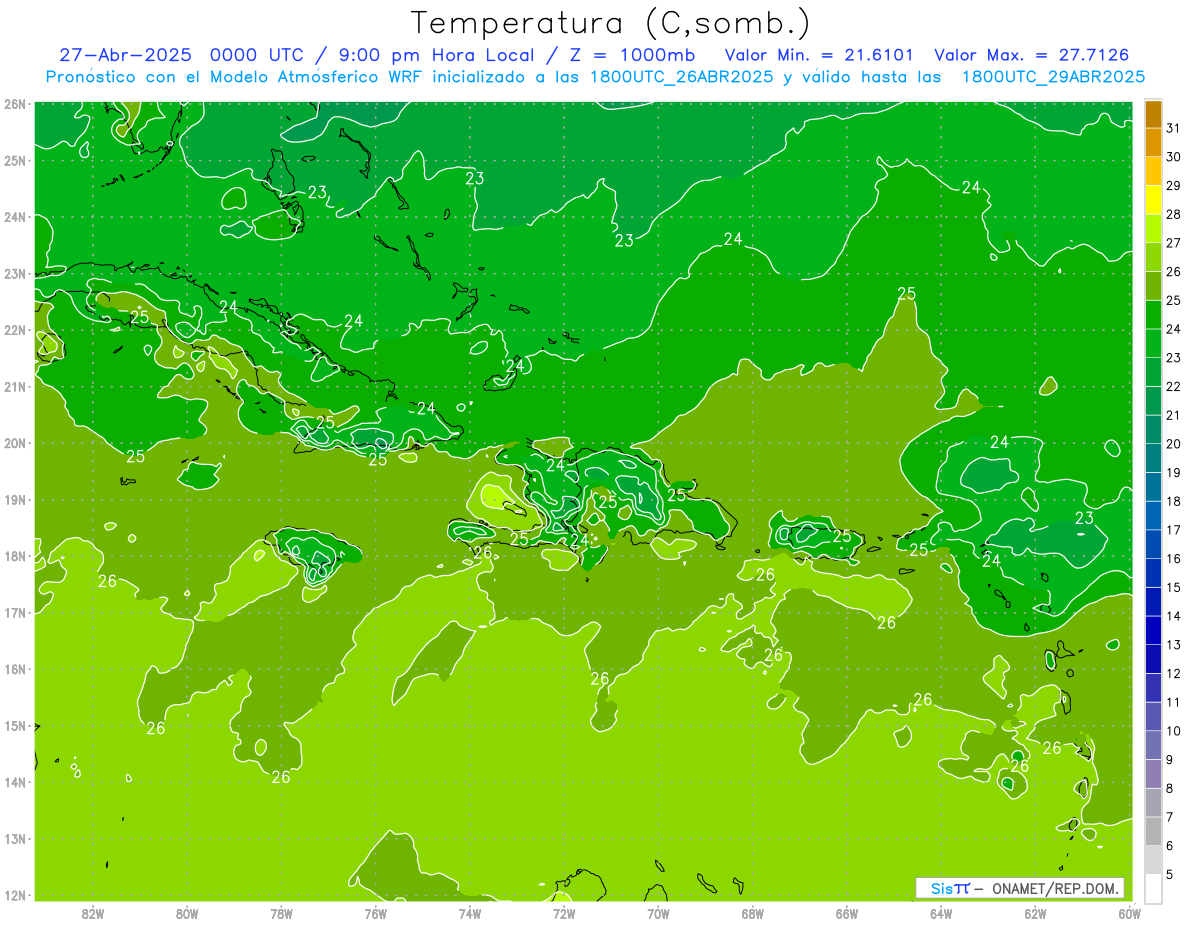Click the "23N" latitude axis label

click(x=15, y=273)
